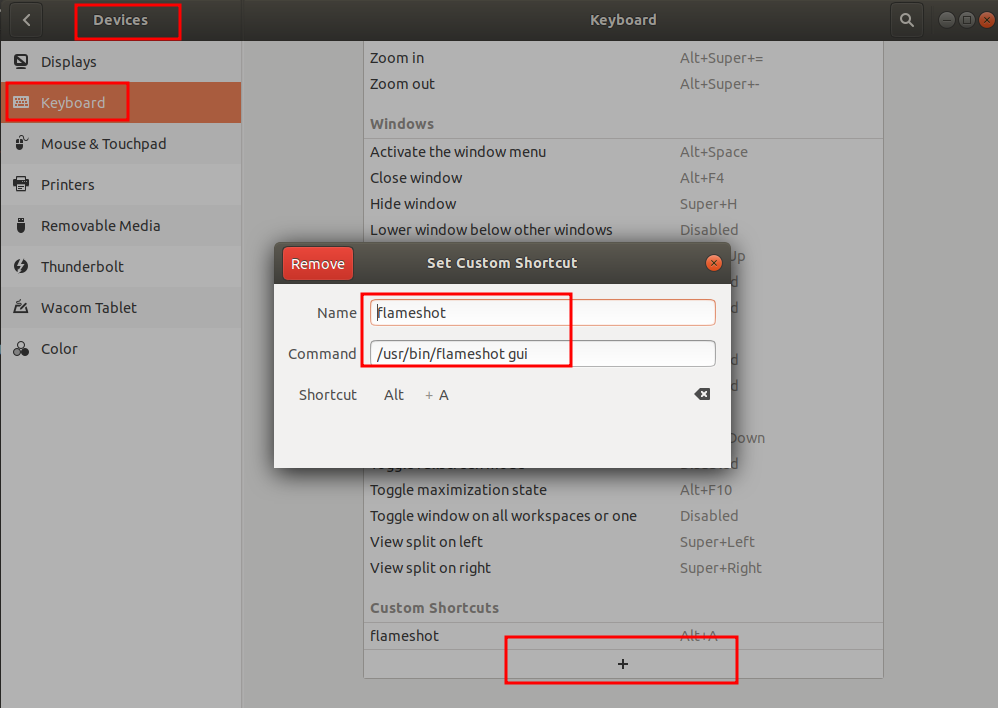This screenshot has width=998, height=708.
Task: Close the Settings window
Action: [987, 20]
